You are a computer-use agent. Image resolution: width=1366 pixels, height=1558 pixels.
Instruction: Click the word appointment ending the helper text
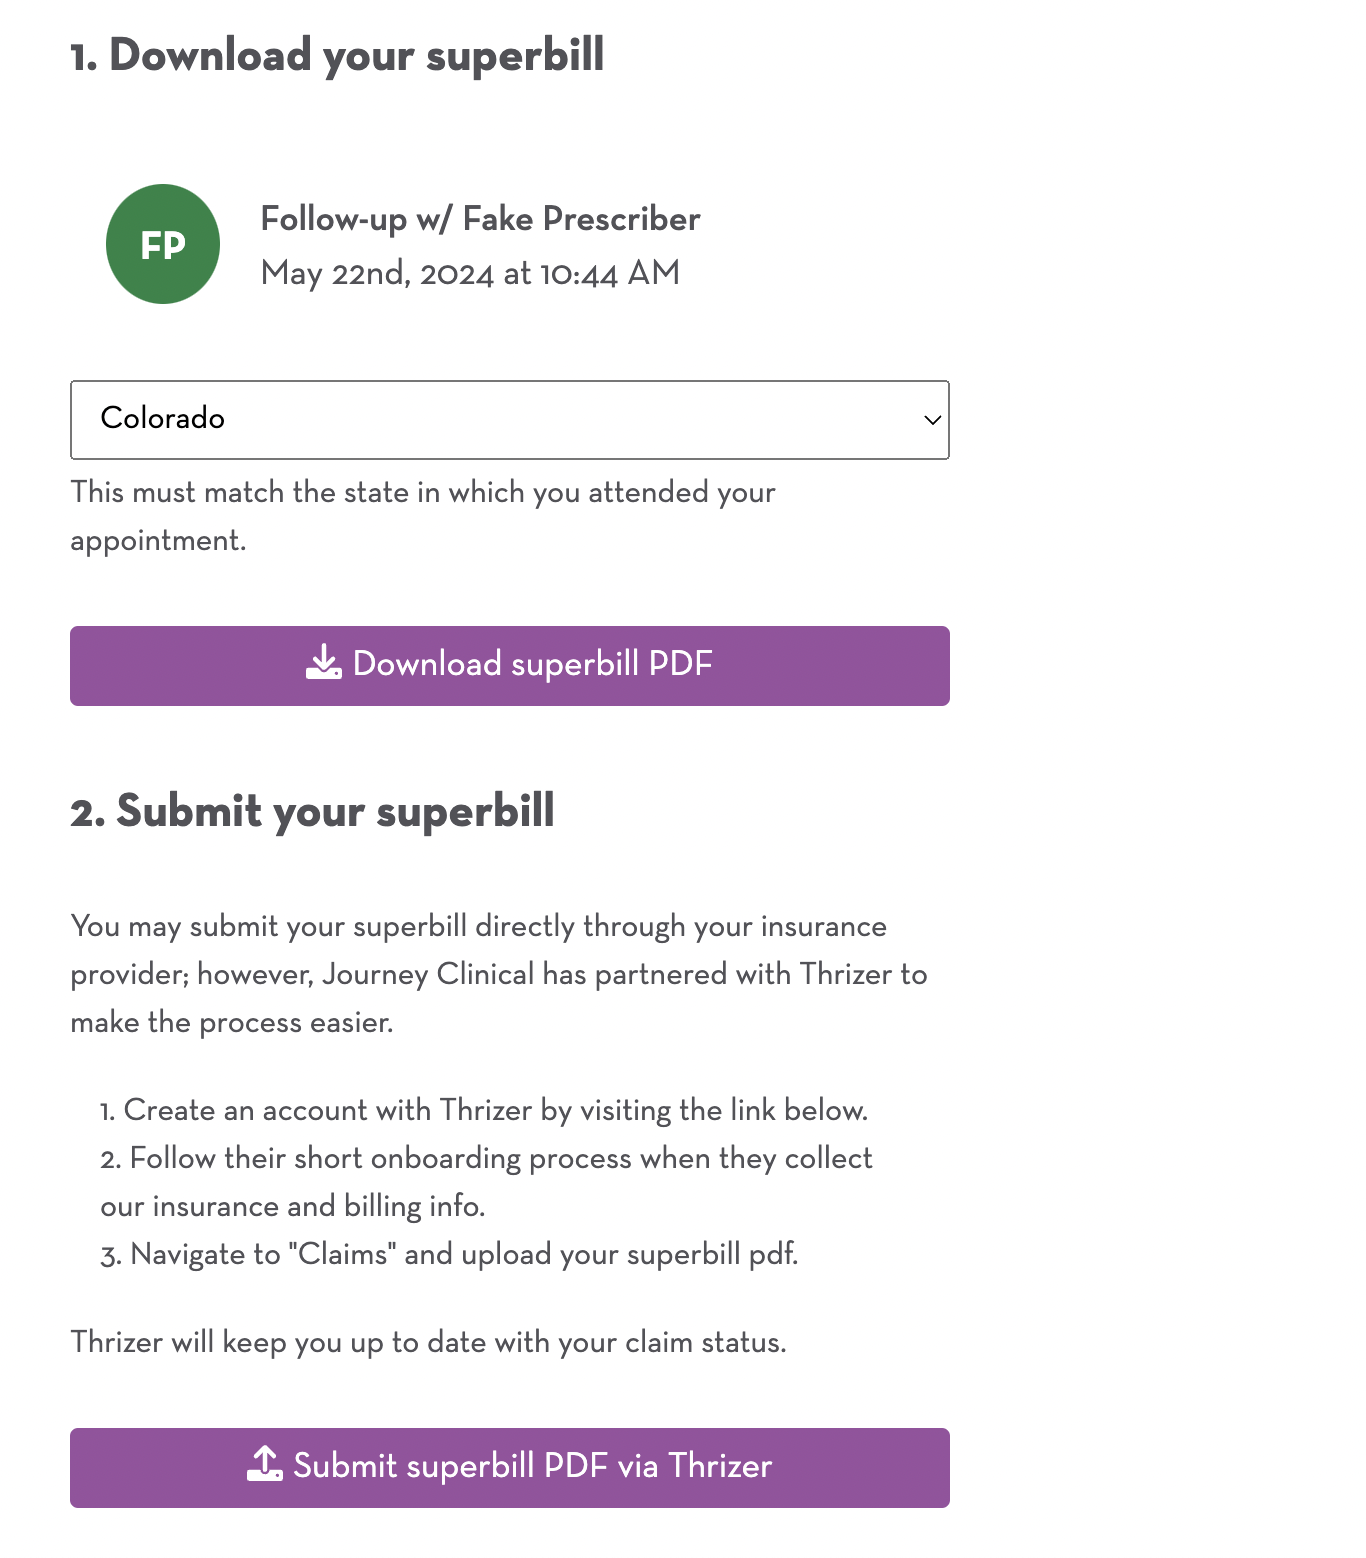click(157, 541)
